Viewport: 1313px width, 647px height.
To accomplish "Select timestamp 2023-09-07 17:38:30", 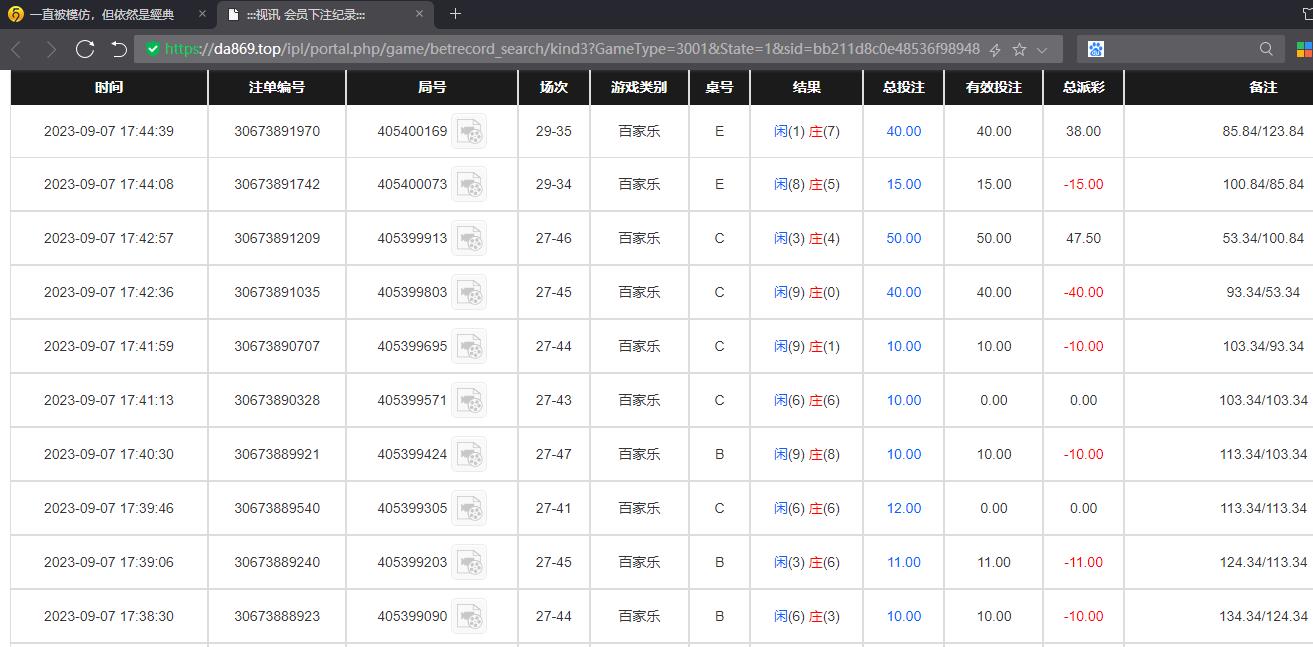I will pos(109,617).
